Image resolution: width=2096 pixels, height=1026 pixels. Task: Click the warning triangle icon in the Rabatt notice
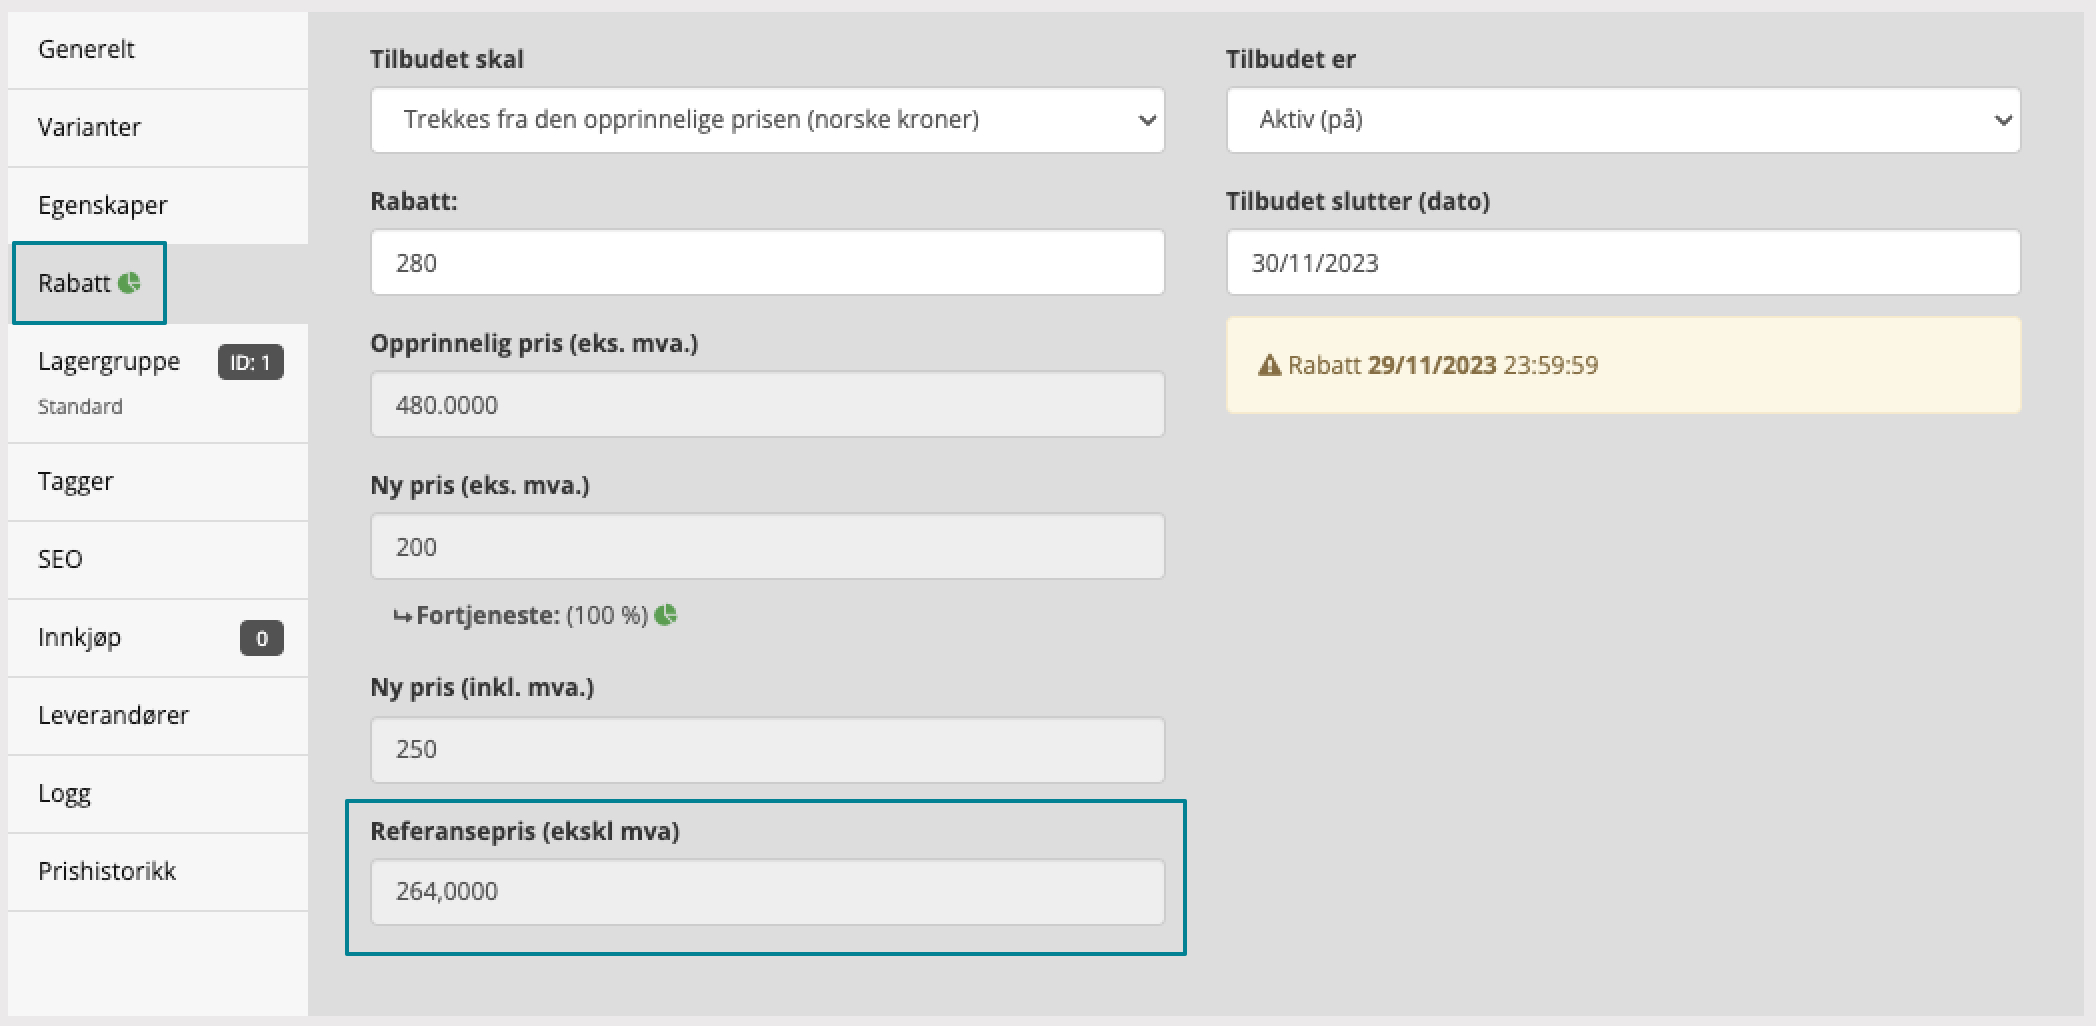click(1269, 365)
